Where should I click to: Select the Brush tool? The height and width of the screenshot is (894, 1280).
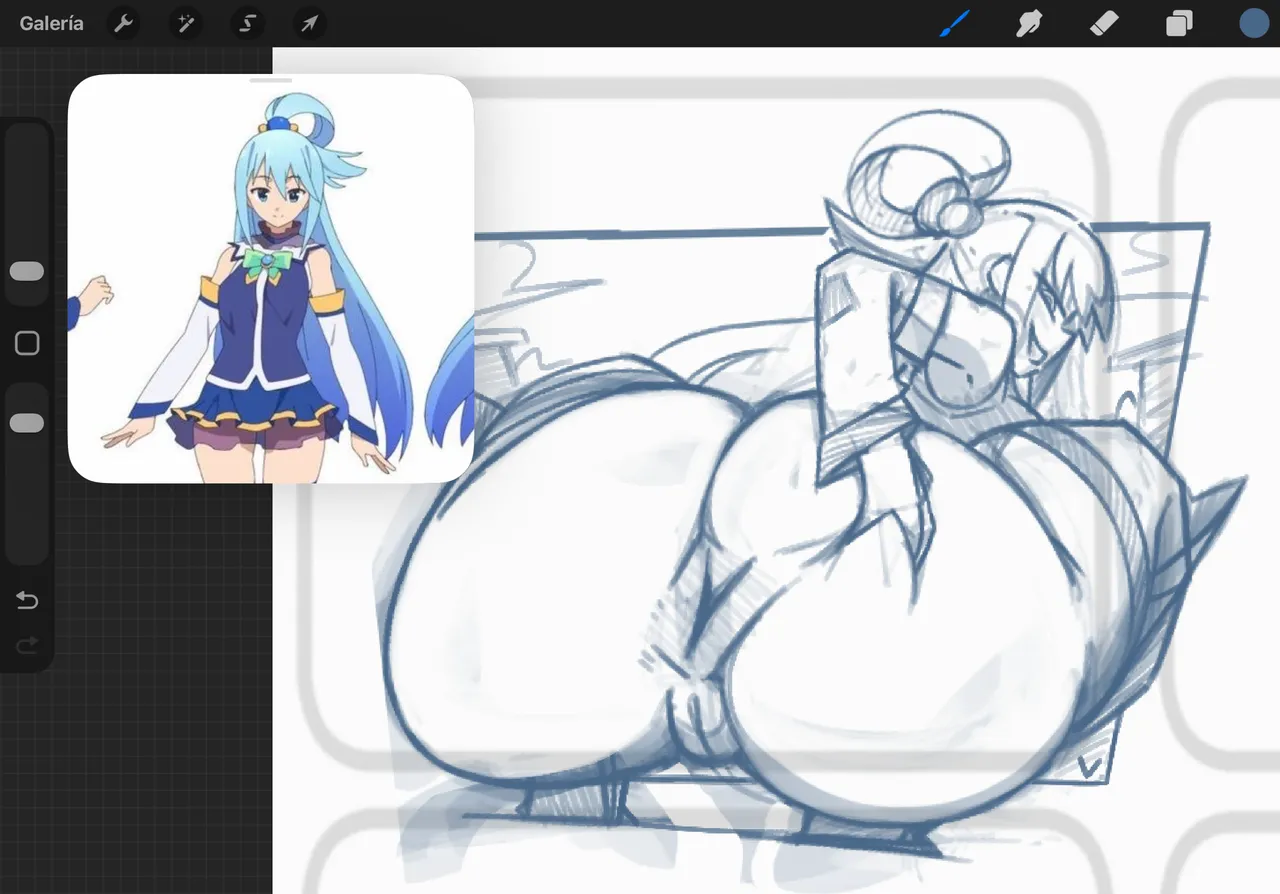click(x=955, y=23)
